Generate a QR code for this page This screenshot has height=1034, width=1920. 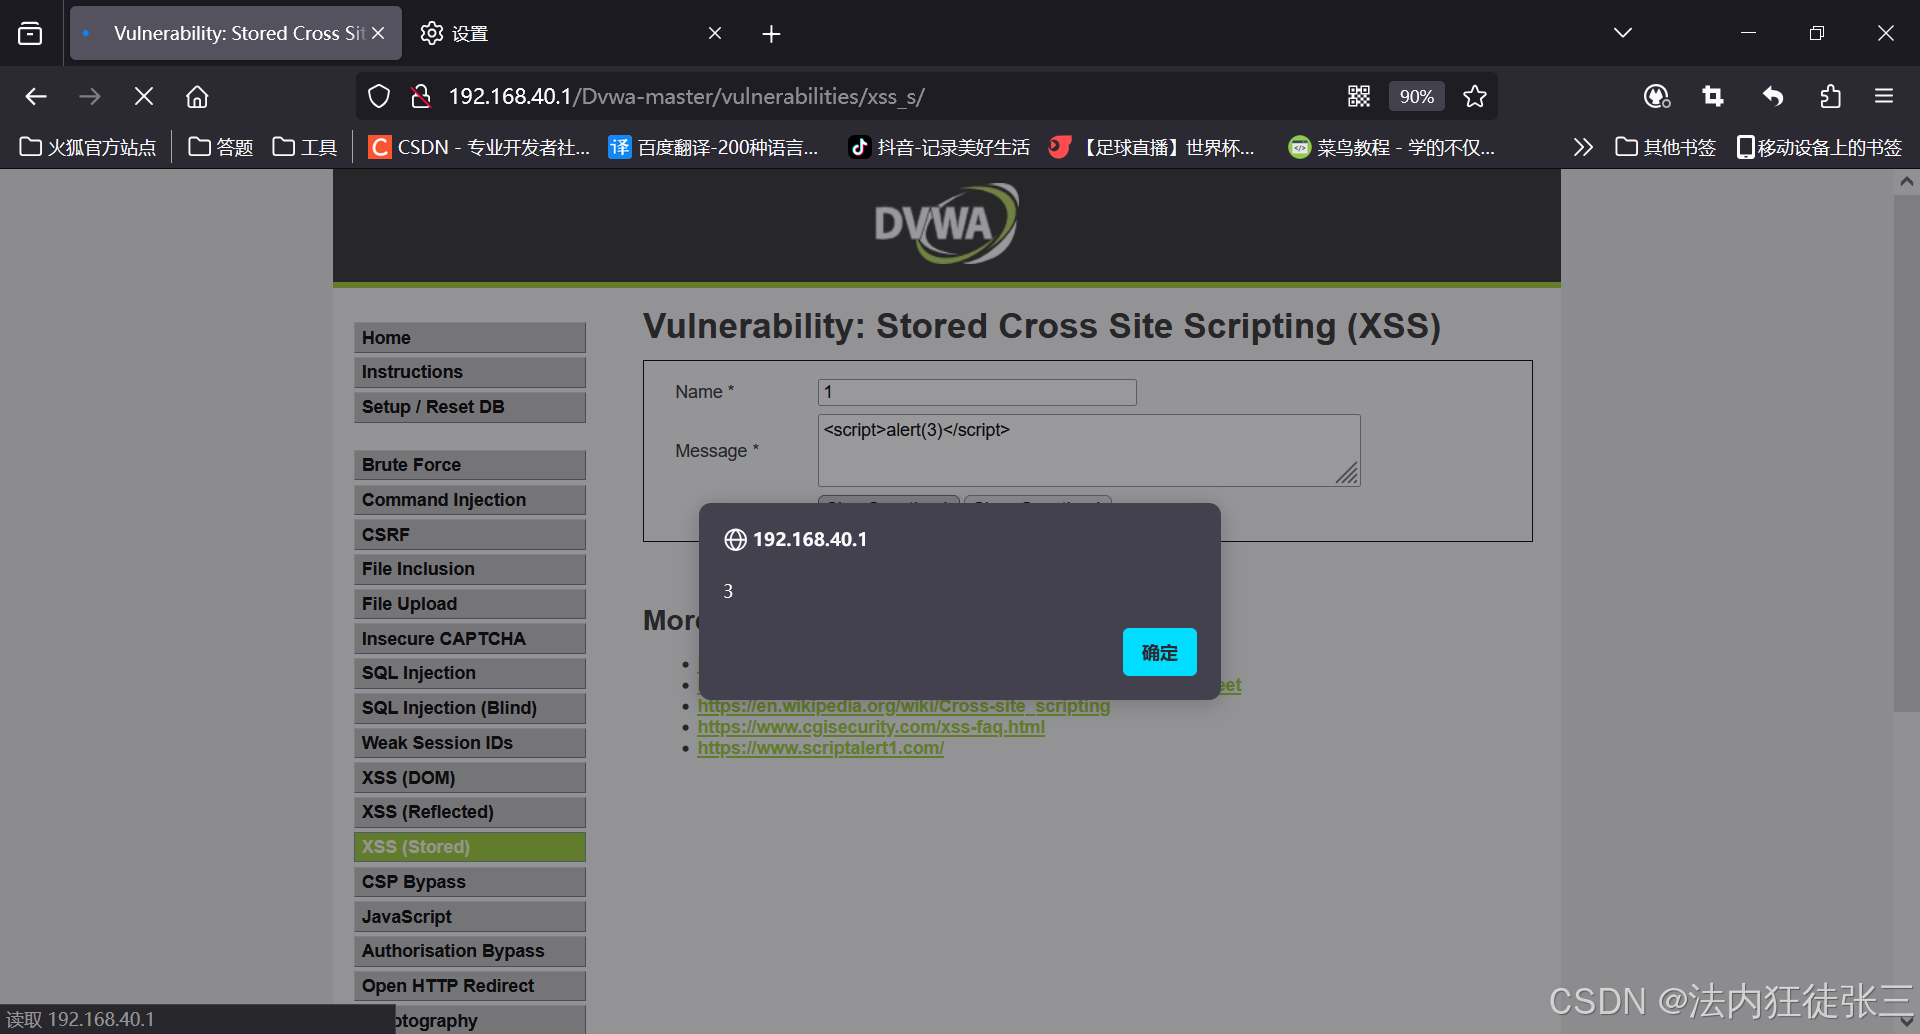[x=1359, y=96]
